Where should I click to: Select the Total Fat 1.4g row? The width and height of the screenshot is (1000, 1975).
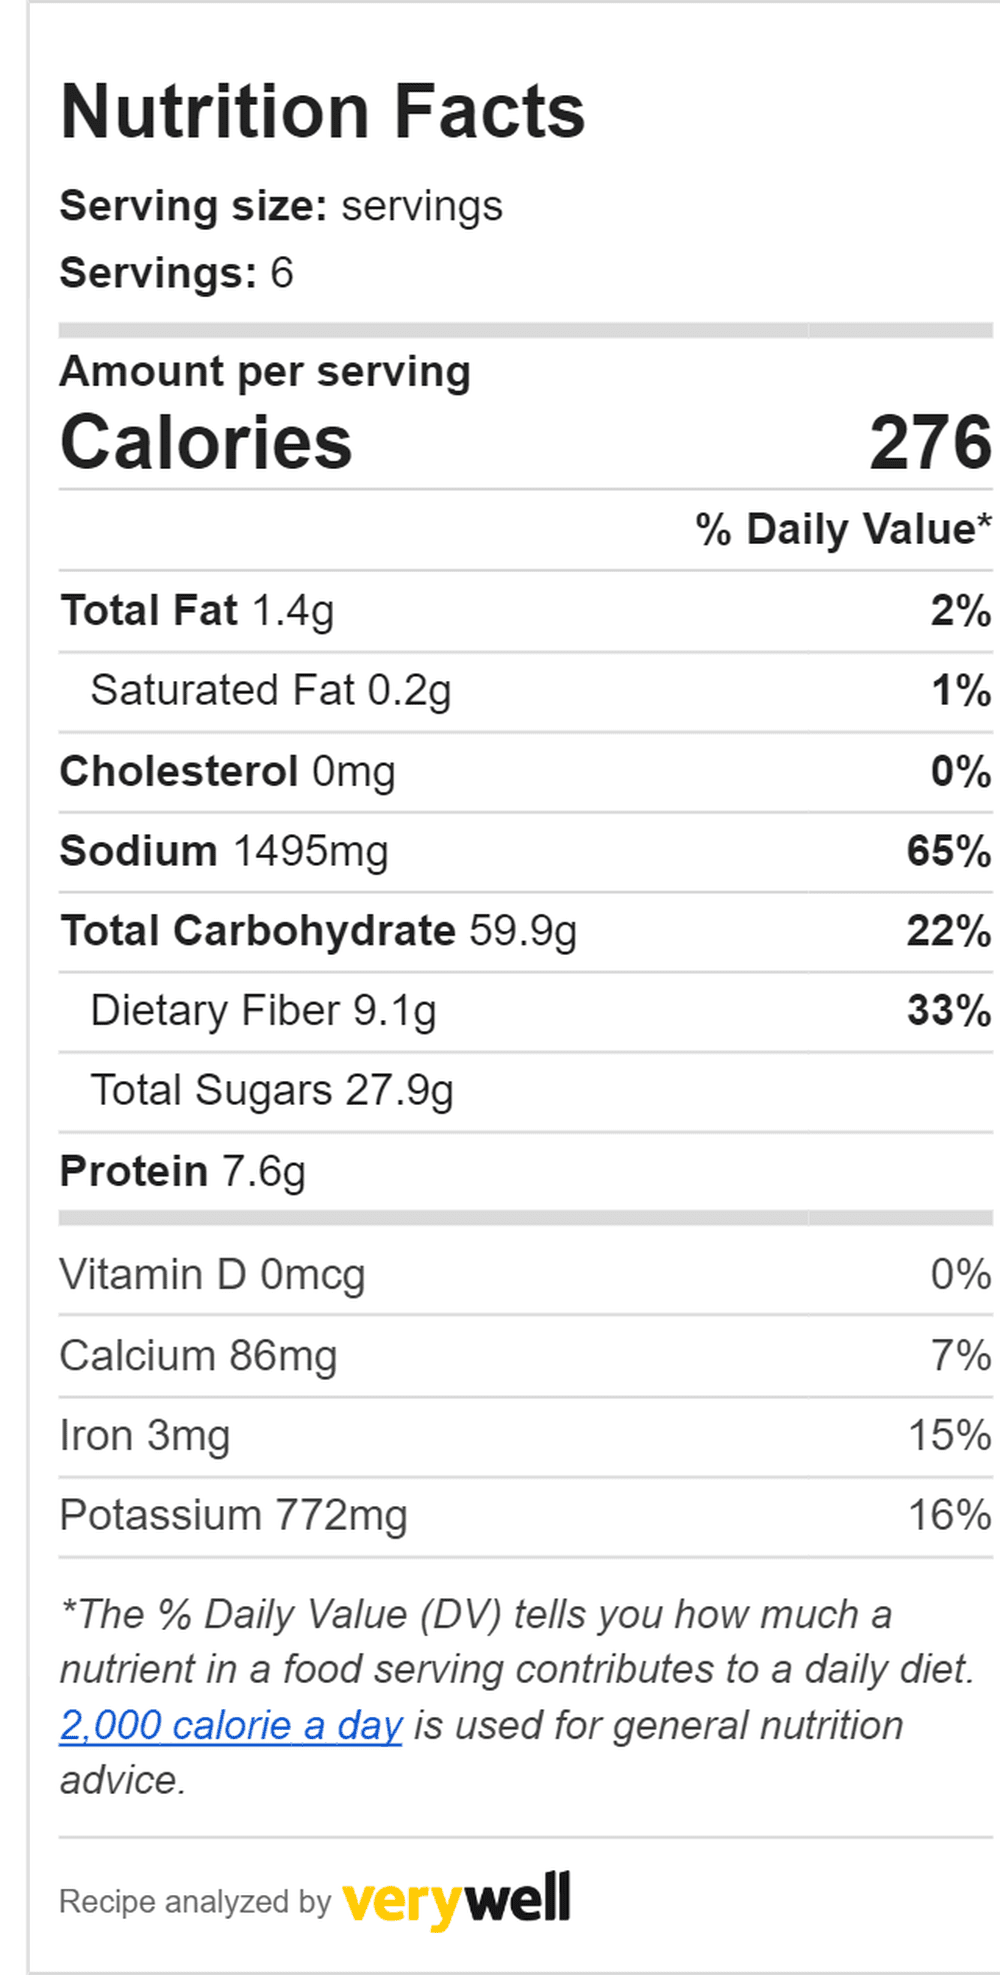[x=526, y=611]
